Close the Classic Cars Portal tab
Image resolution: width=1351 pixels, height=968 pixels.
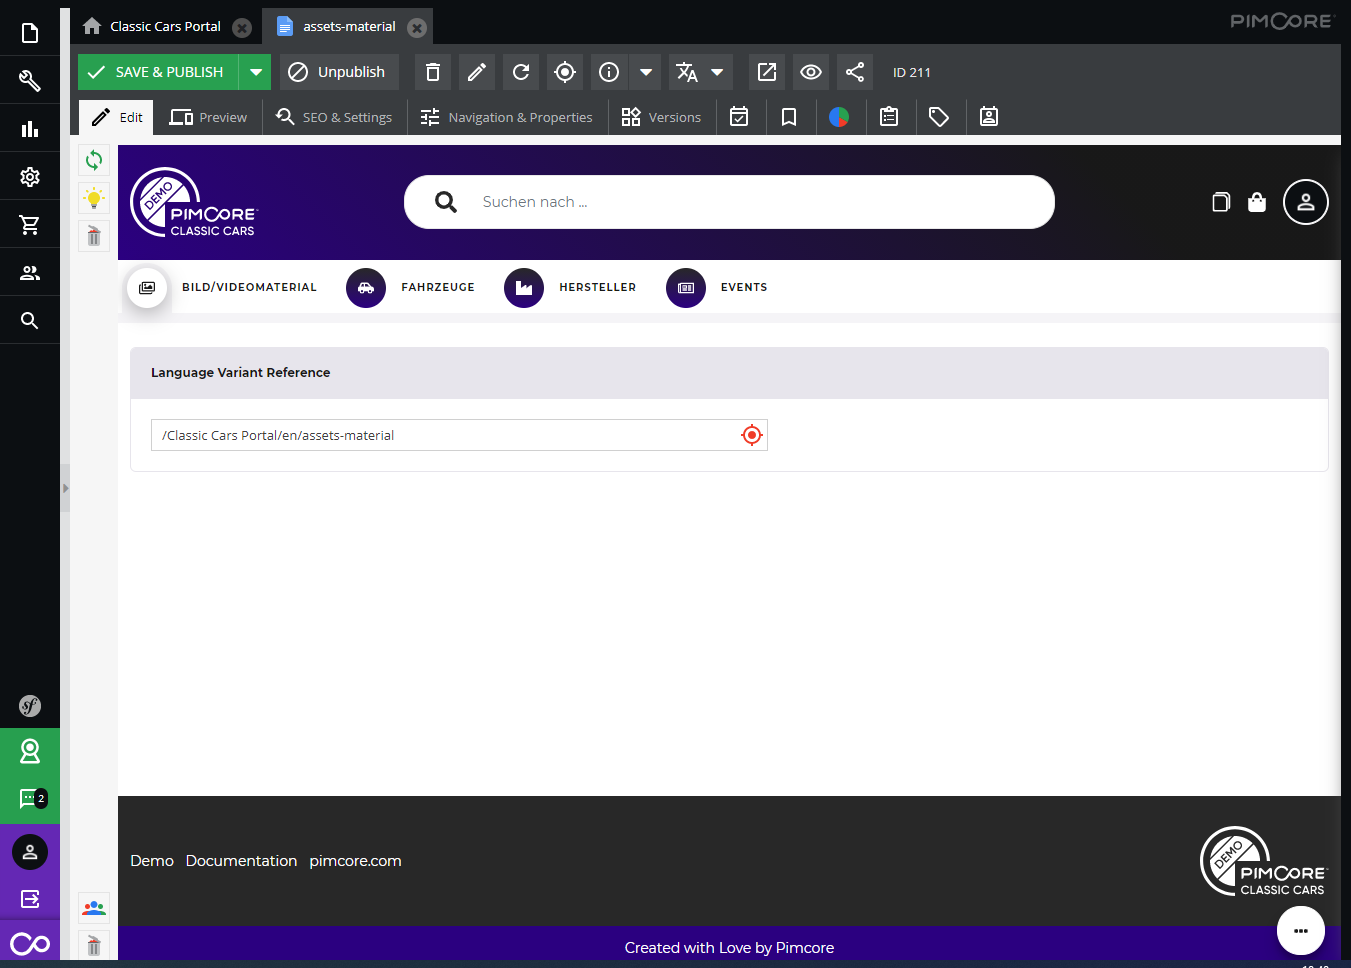[242, 28]
